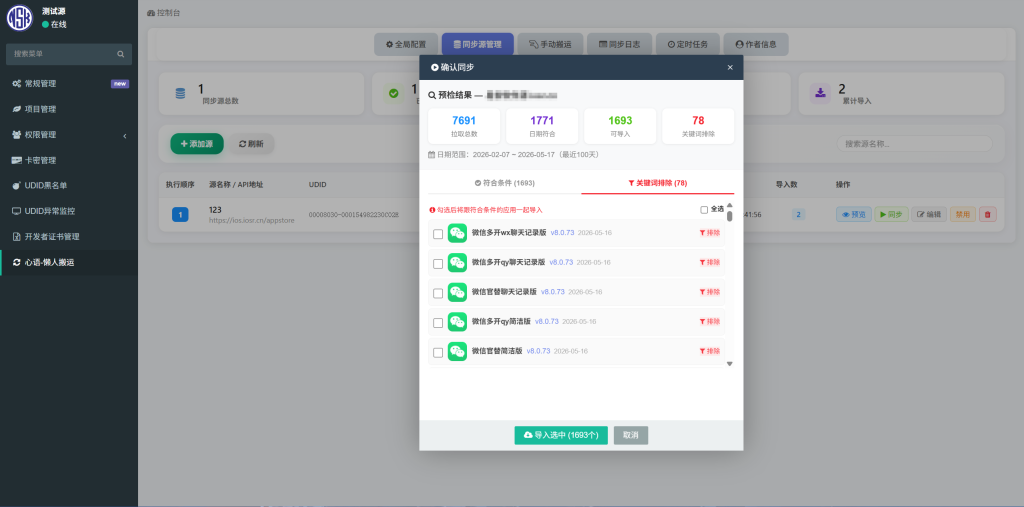Click the 排除 tag on 微信官替简洁版
This screenshot has width=1024, height=507.
(x=710, y=351)
